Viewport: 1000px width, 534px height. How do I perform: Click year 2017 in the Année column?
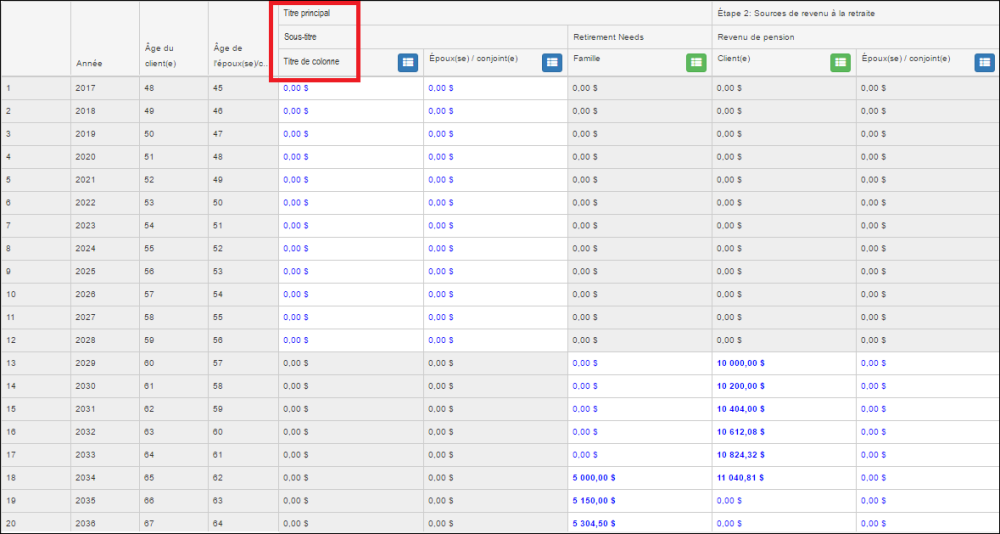tap(84, 87)
